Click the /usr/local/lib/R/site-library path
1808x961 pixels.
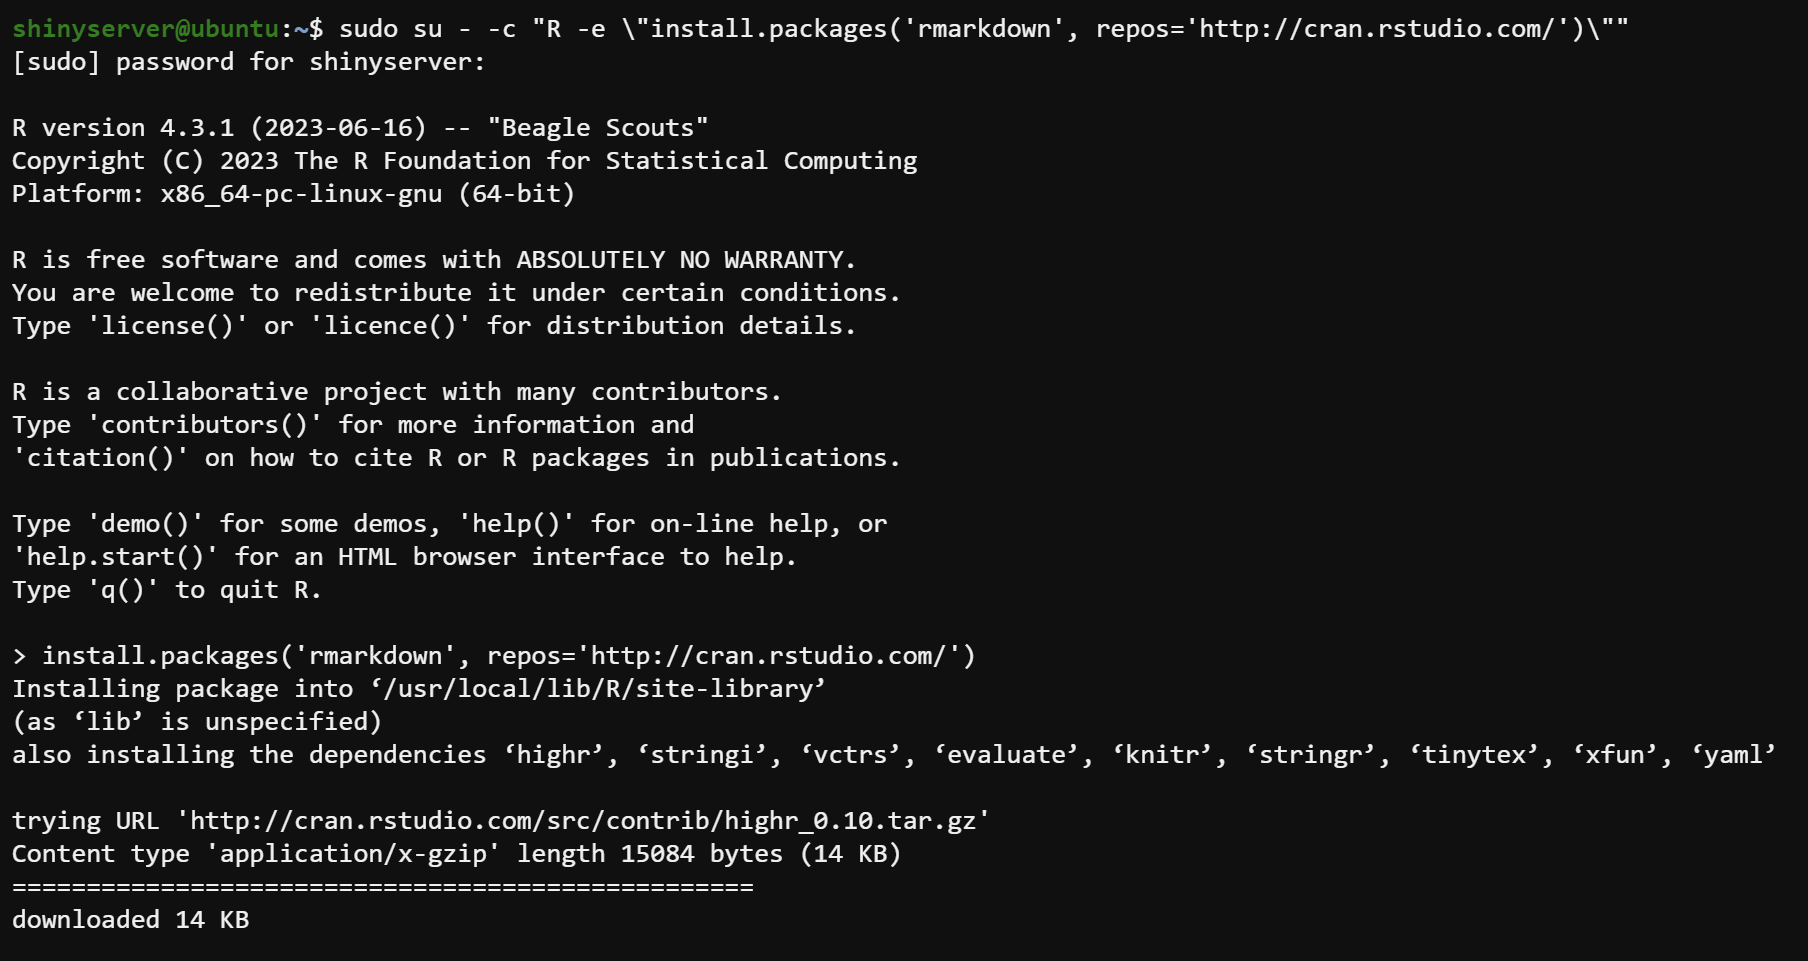(598, 689)
